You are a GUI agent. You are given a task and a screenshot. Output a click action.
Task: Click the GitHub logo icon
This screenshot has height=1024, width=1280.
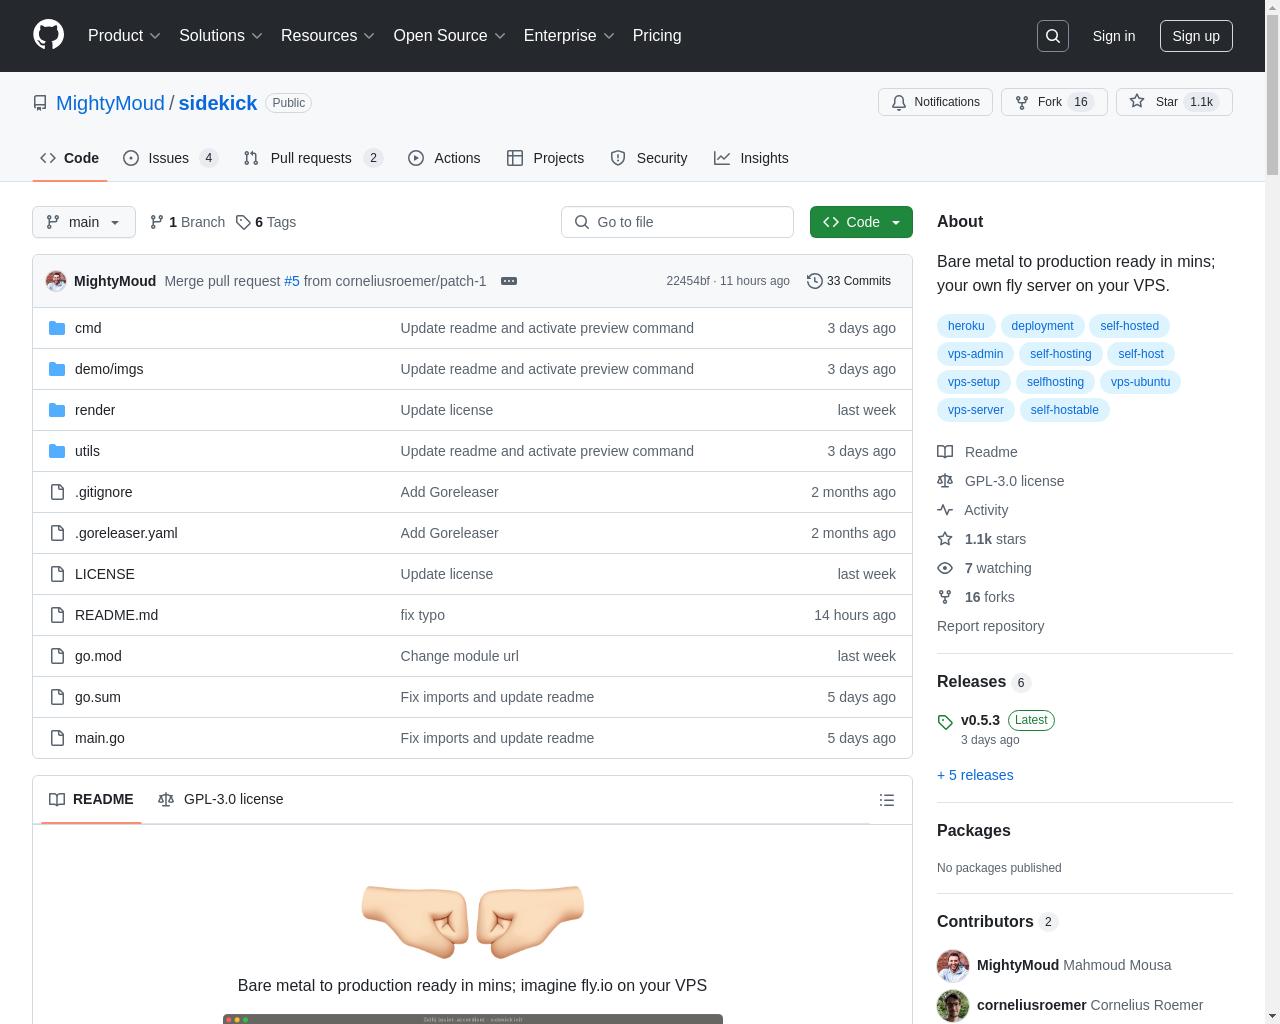coord(48,35)
